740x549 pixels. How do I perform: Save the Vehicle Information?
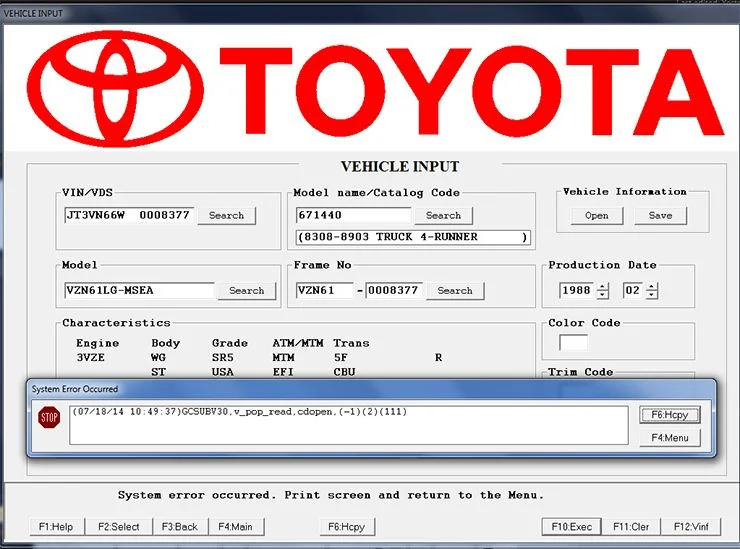pyautogui.click(x=660, y=216)
